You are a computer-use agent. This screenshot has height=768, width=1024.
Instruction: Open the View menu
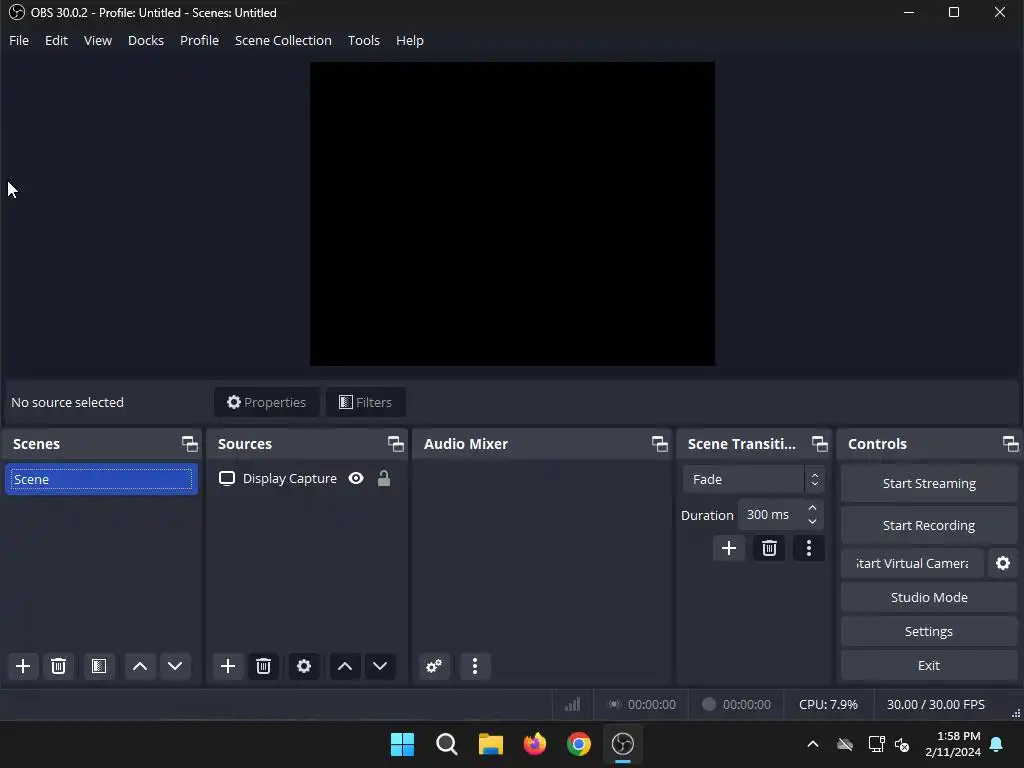98,40
